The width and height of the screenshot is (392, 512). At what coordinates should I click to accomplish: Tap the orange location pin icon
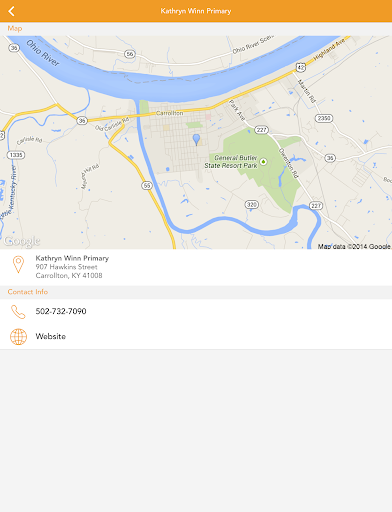coord(18,264)
